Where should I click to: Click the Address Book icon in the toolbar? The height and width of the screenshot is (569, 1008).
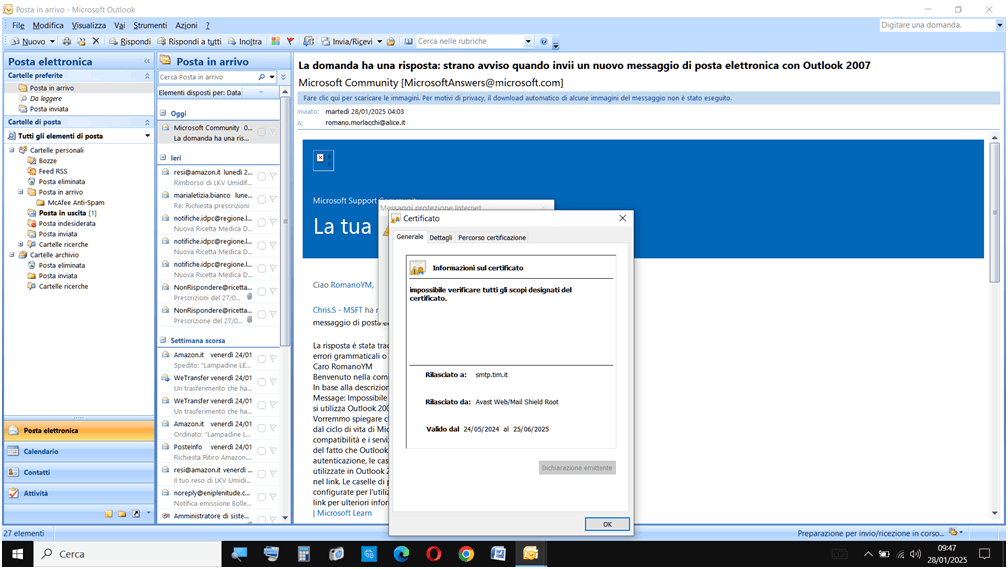coord(408,41)
